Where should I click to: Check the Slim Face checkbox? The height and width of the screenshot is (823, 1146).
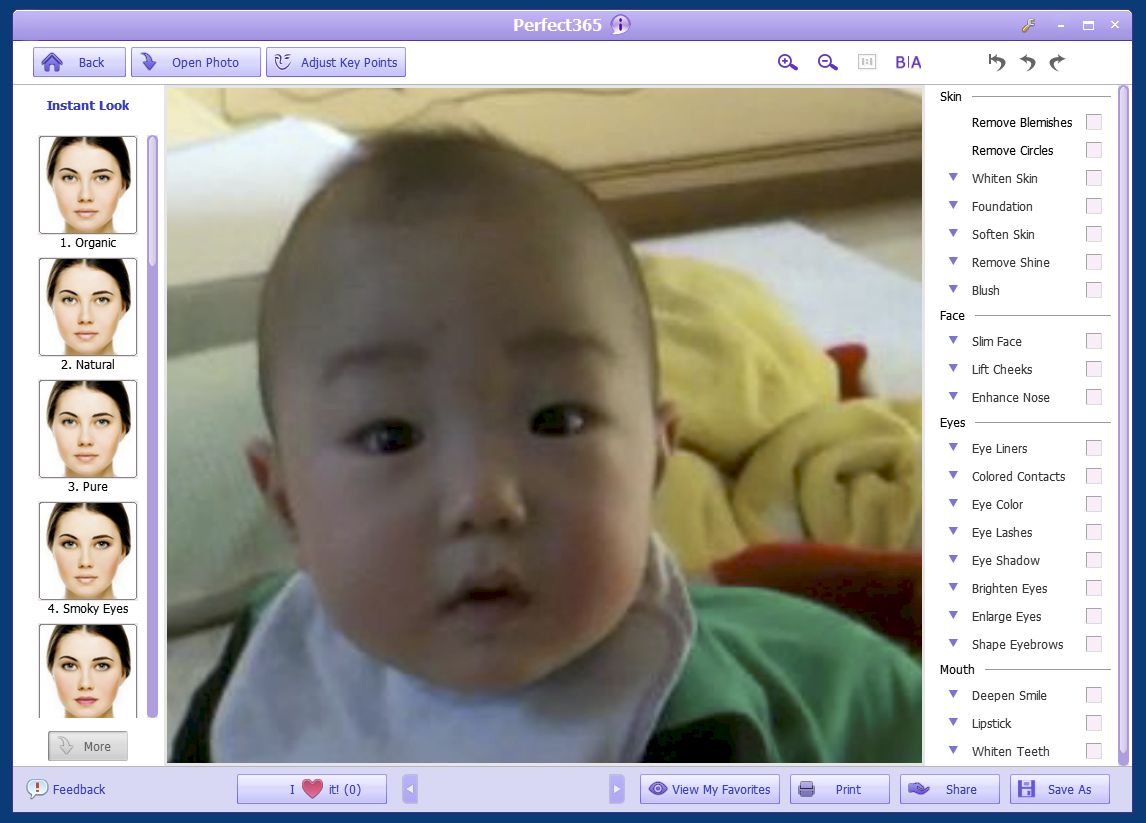click(x=1093, y=341)
